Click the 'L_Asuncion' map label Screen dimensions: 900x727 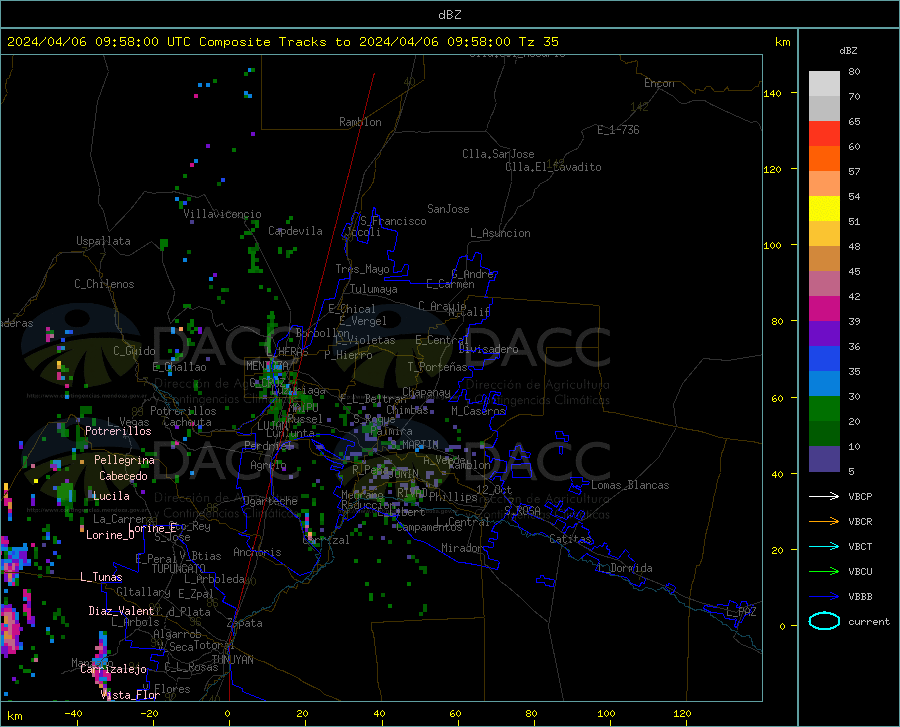pyautogui.click(x=500, y=233)
